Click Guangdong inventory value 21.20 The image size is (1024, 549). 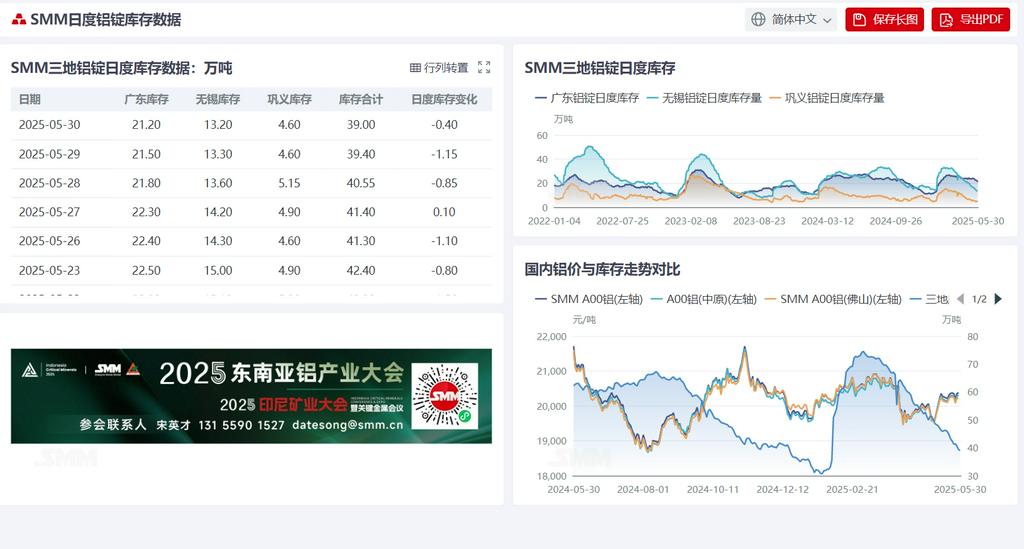pyautogui.click(x=146, y=125)
